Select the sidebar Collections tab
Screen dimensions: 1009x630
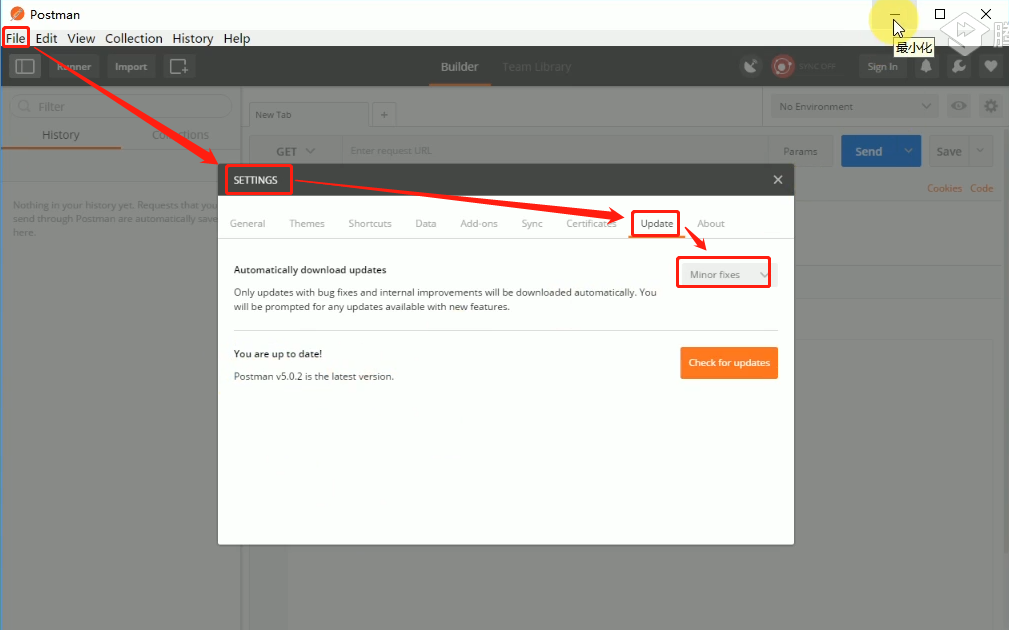[x=181, y=134]
